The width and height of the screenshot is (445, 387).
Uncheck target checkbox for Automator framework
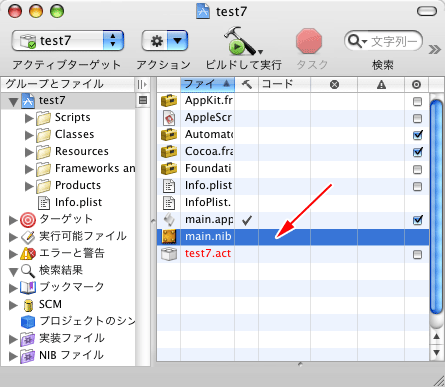pos(418,135)
